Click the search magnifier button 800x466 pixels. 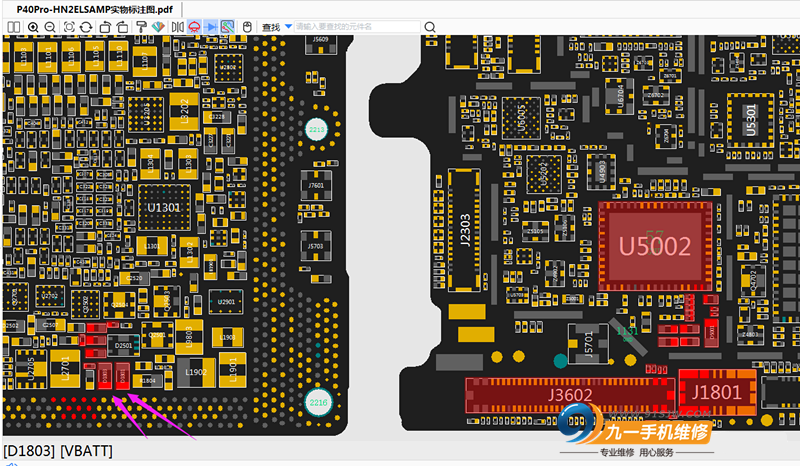click(430, 27)
